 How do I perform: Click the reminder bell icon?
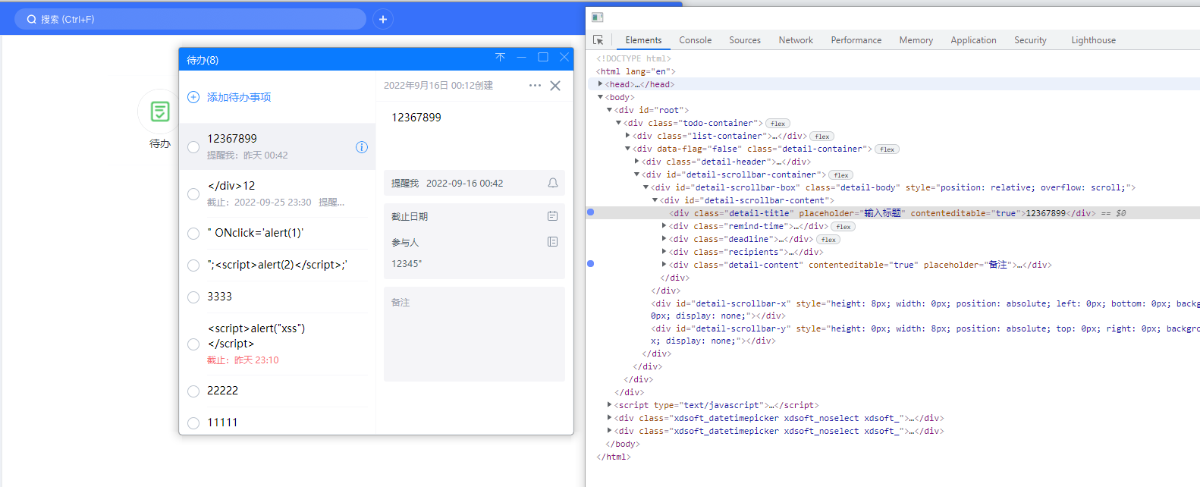tap(553, 183)
